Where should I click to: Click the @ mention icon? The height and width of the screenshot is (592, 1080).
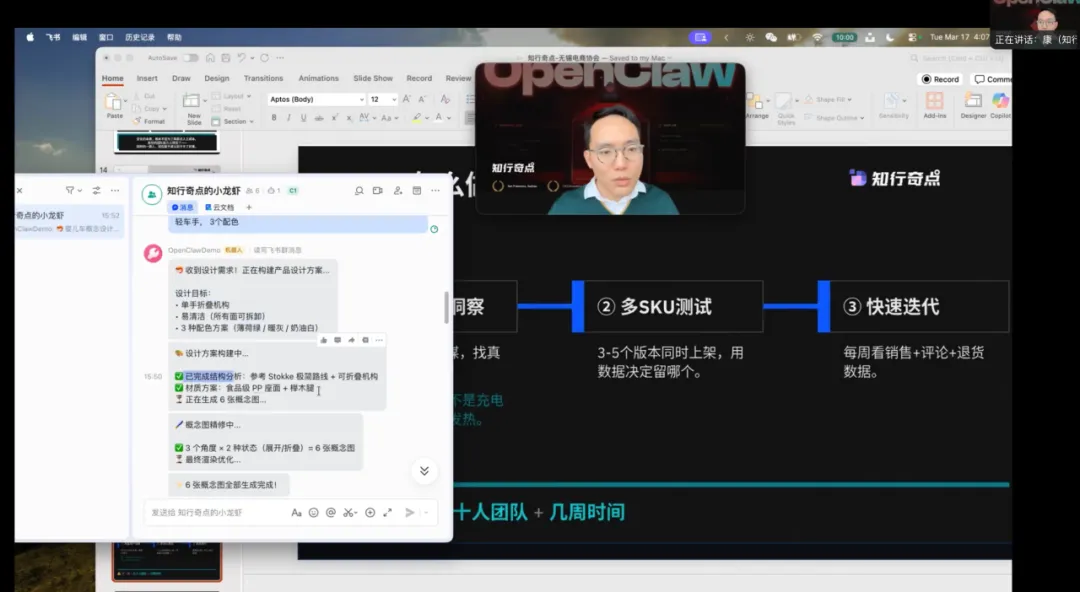point(331,513)
